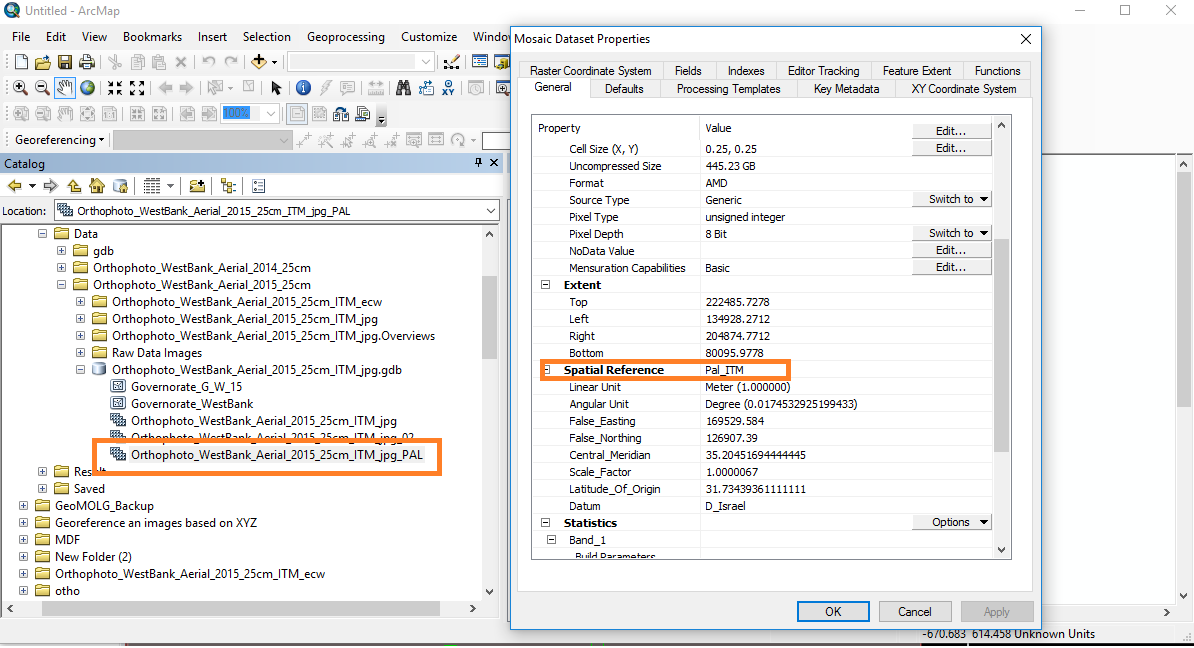Open the Customize menu
Image resolution: width=1194 pixels, height=648 pixels.
click(x=429, y=37)
